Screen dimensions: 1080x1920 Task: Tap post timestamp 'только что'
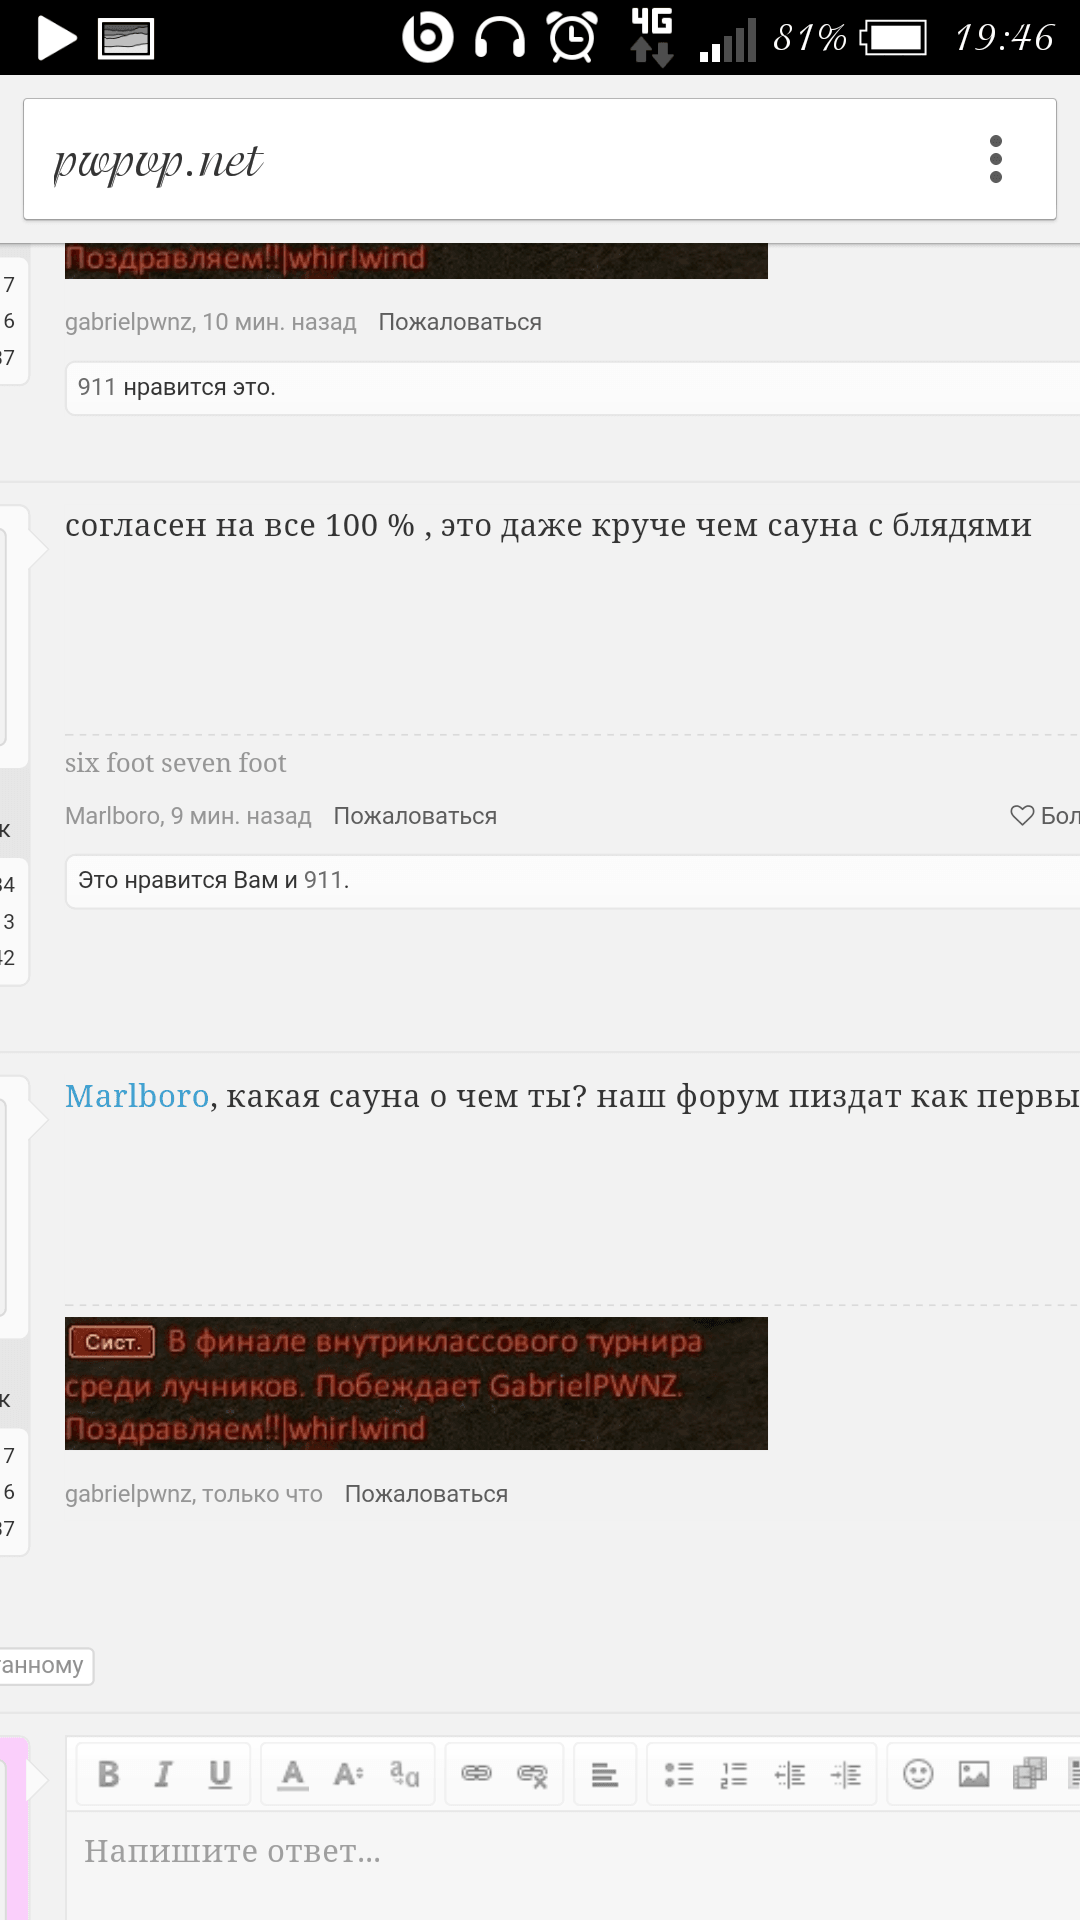click(x=262, y=1494)
